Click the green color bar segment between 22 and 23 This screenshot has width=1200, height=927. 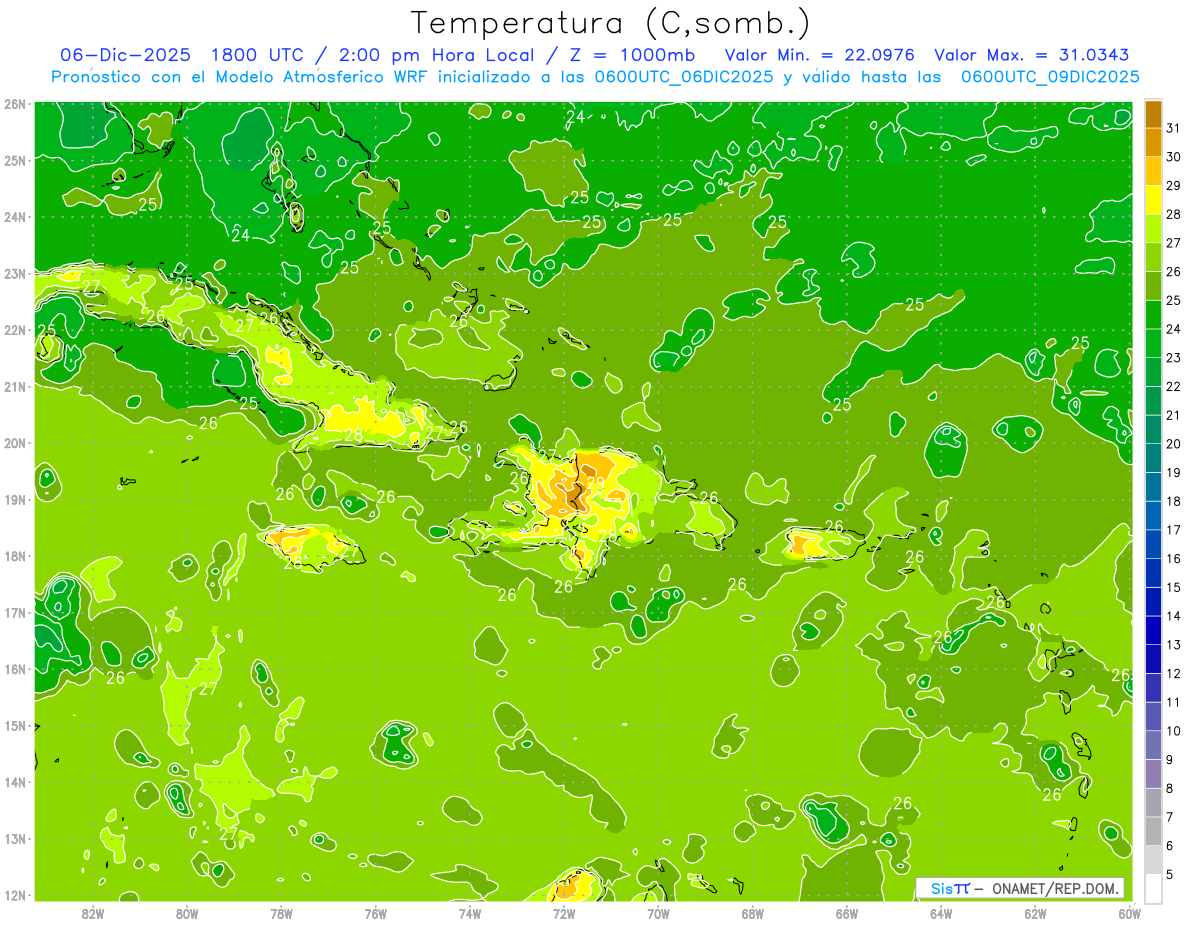click(x=1153, y=372)
